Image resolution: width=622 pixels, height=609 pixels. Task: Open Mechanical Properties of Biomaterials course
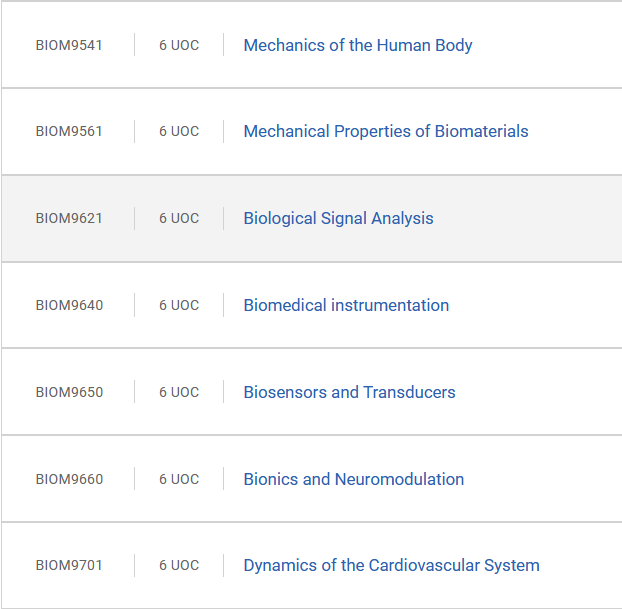[386, 131]
